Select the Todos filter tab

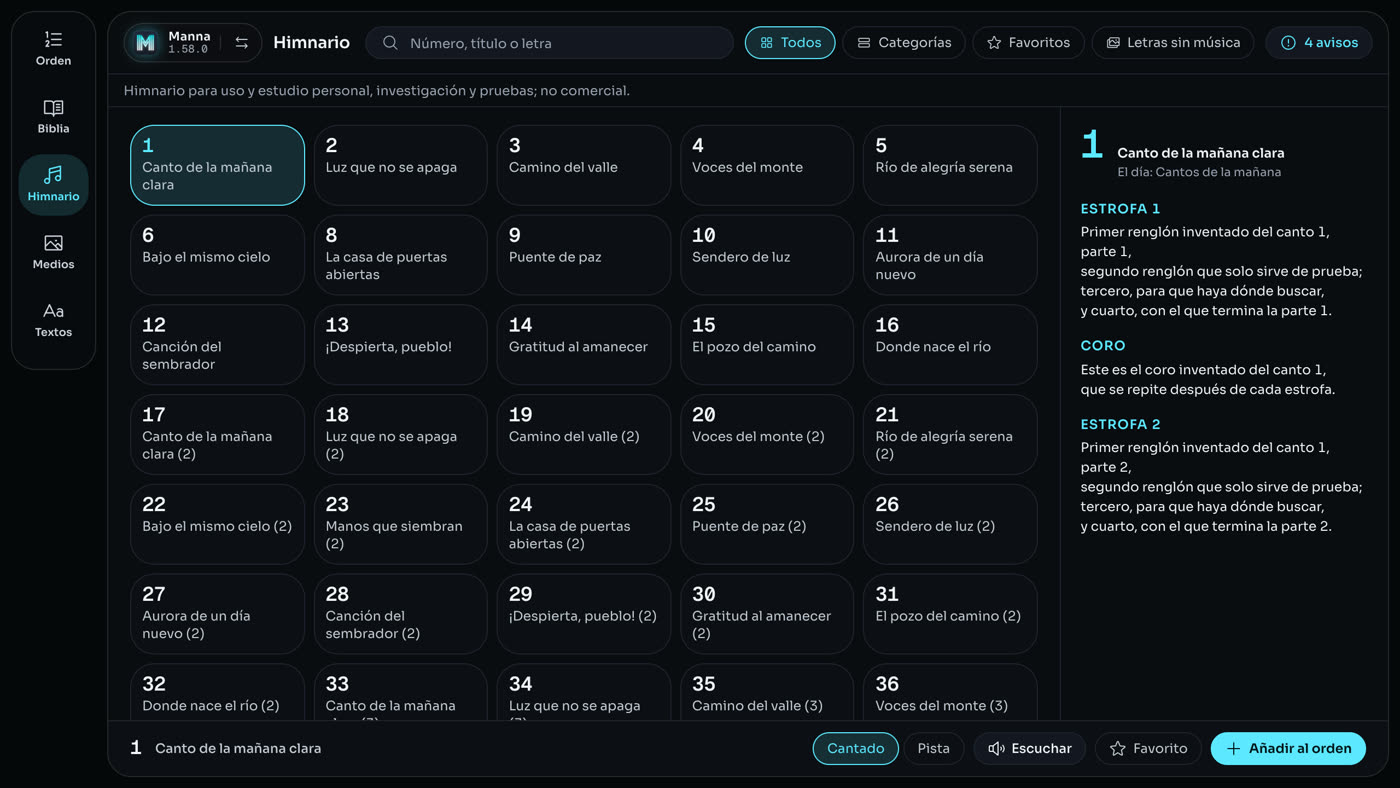pos(790,43)
